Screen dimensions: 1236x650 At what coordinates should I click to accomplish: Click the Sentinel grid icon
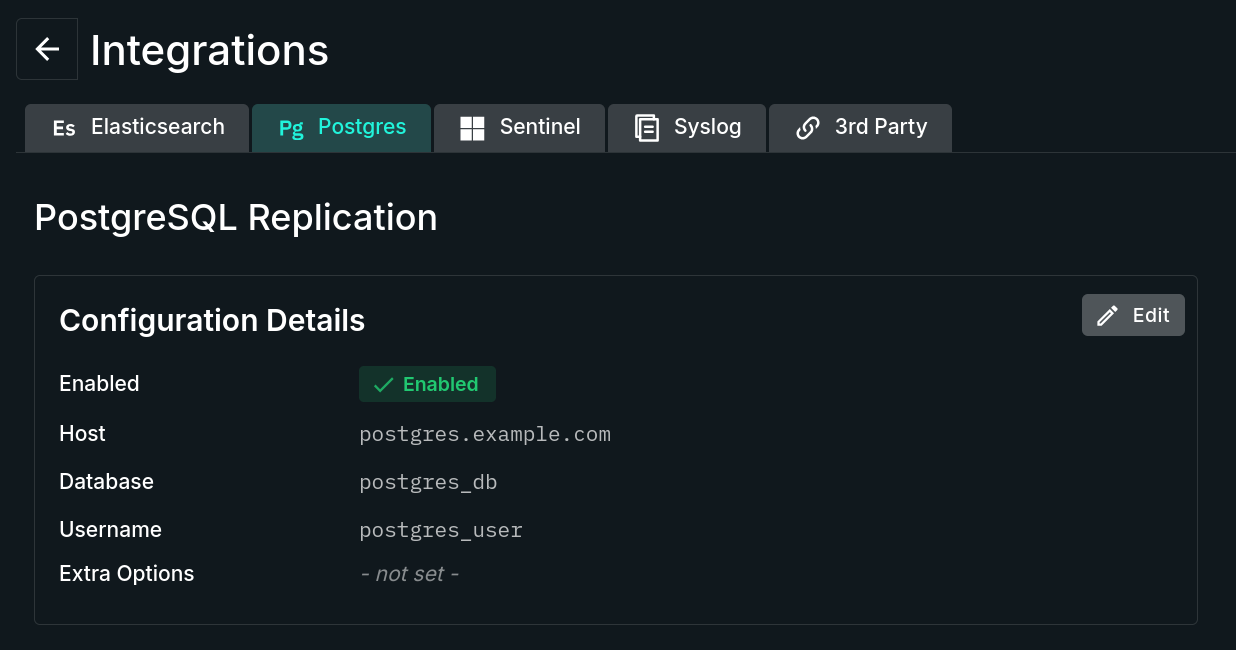(470, 127)
